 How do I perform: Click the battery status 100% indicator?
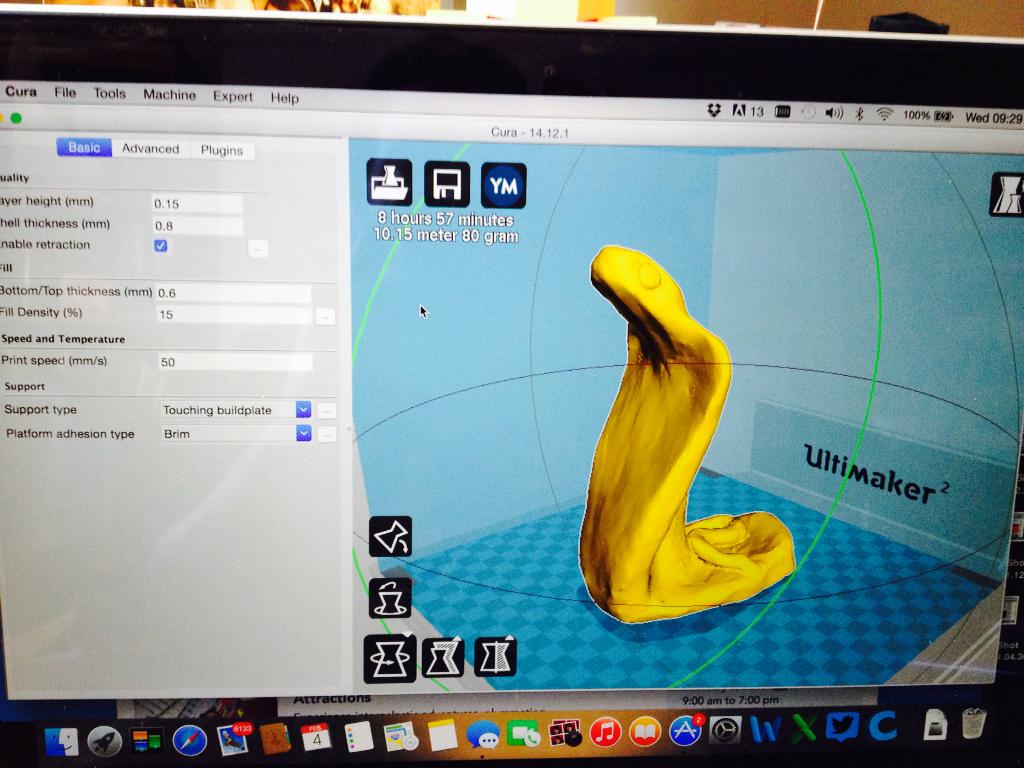click(x=927, y=116)
